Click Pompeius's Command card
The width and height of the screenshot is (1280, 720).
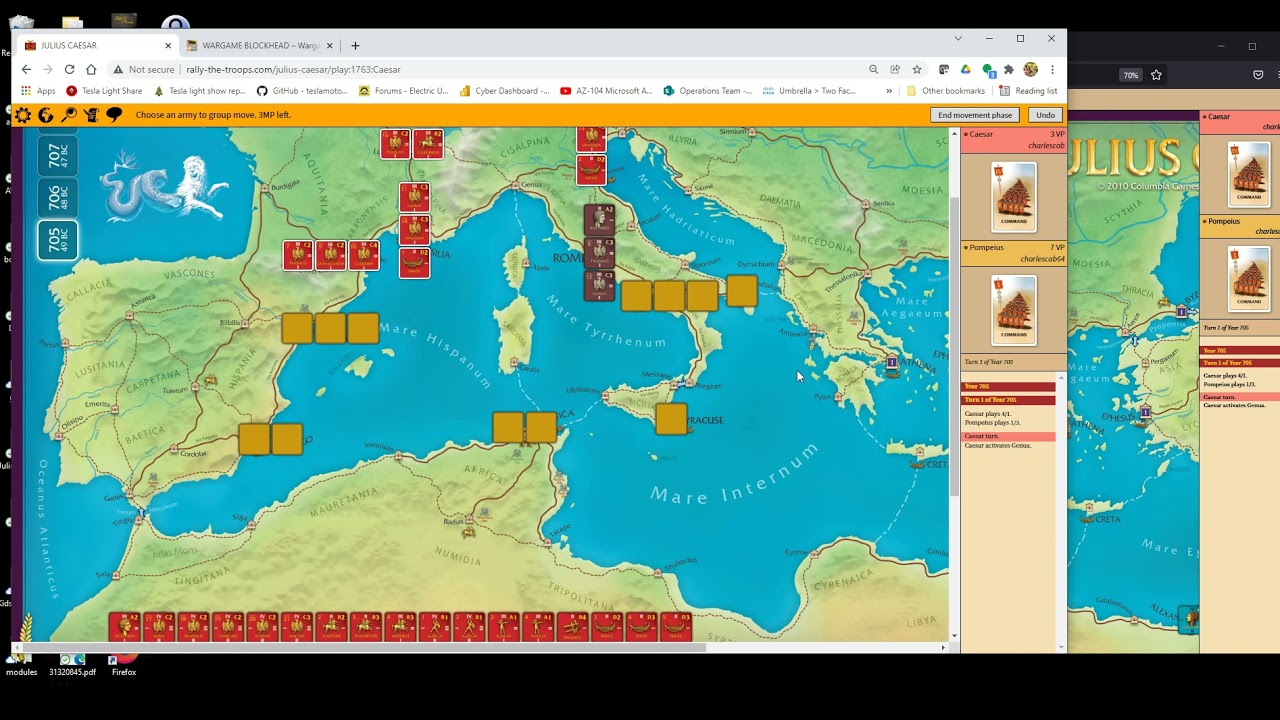pyautogui.click(x=1013, y=310)
